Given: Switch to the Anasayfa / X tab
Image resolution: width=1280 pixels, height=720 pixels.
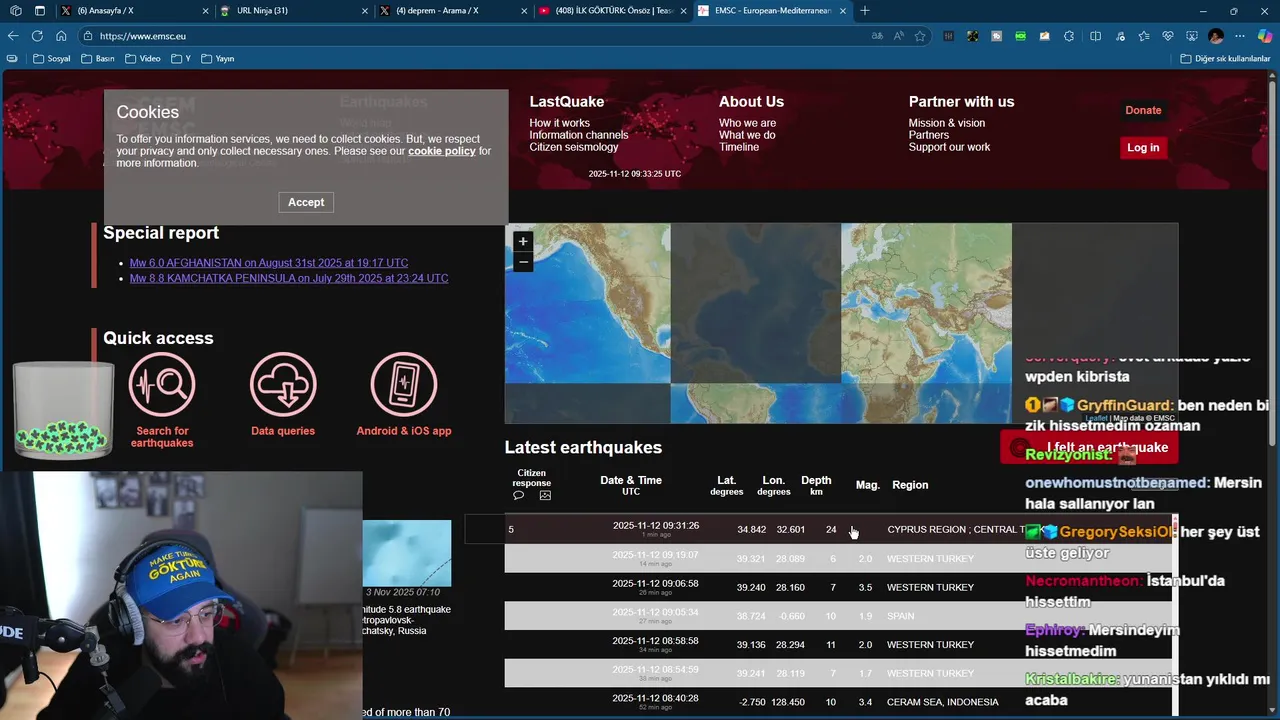Looking at the screenshot, I should [x=133, y=11].
